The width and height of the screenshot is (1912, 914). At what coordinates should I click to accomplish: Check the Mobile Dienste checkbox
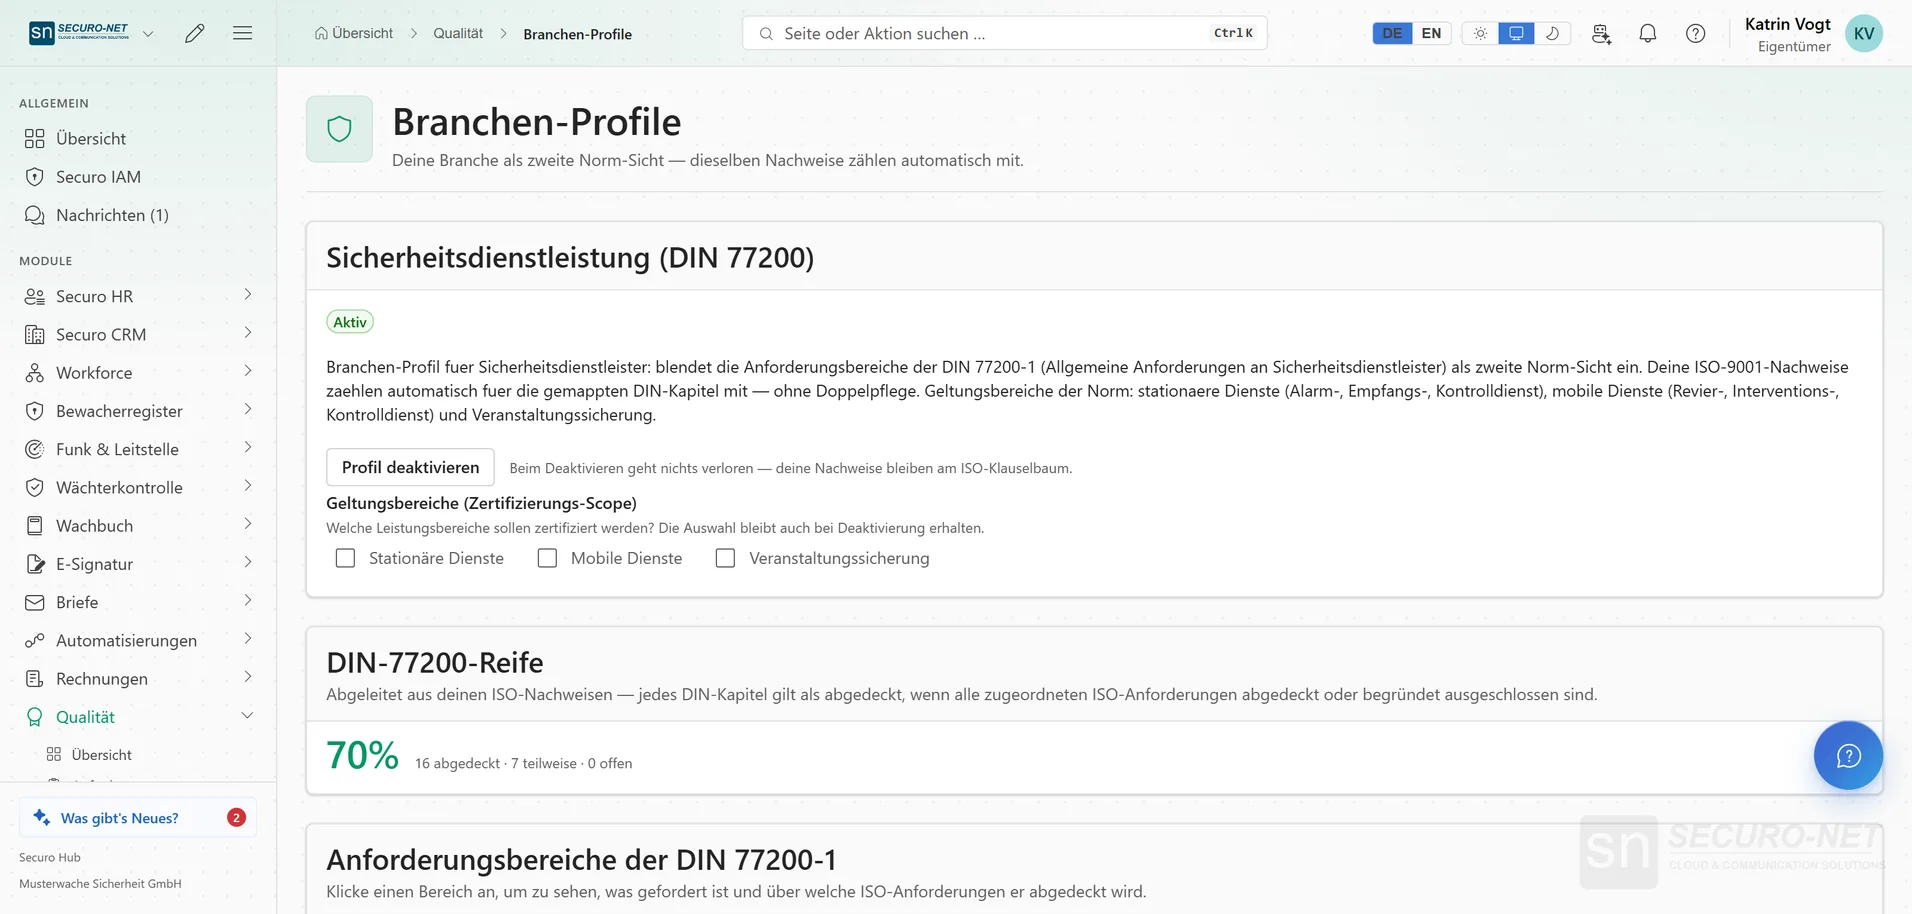pos(547,558)
